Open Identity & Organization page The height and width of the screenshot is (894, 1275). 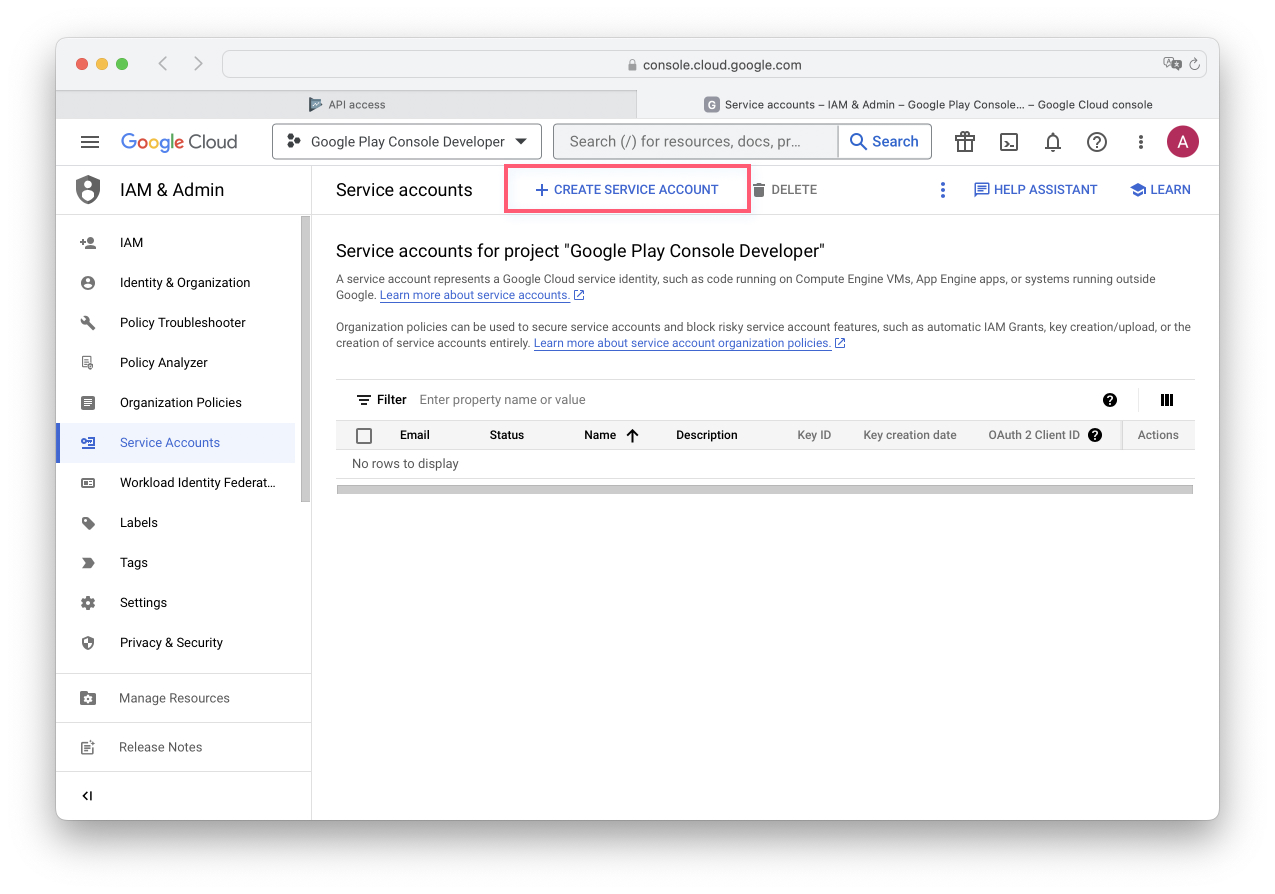coord(184,283)
